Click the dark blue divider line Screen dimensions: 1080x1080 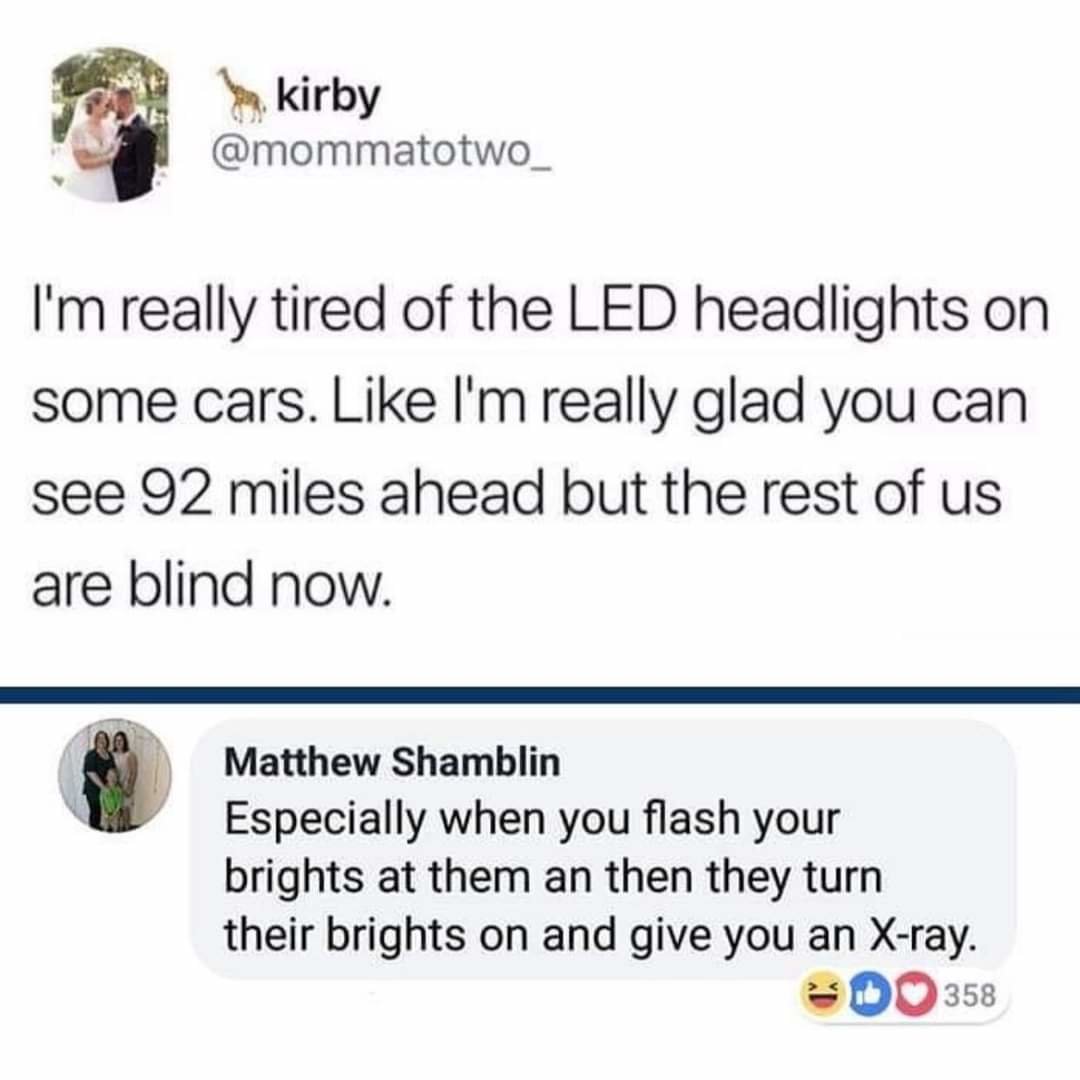point(540,695)
